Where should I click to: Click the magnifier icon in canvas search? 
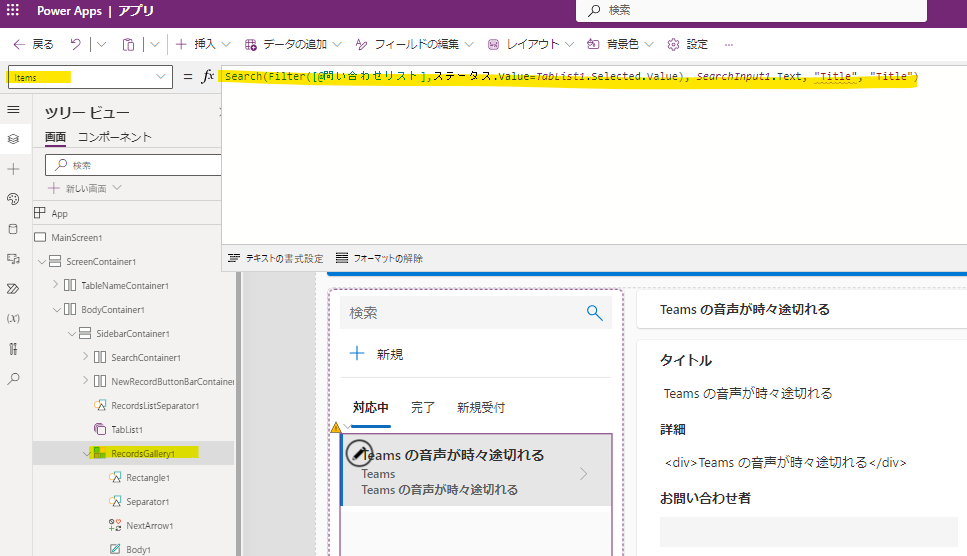tap(595, 313)
